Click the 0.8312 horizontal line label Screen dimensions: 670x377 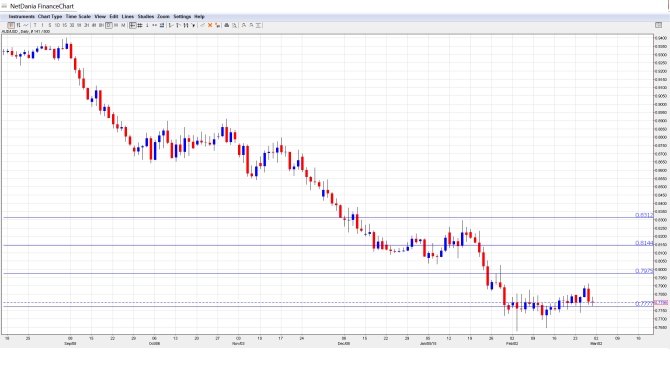(x=644, y=215)
